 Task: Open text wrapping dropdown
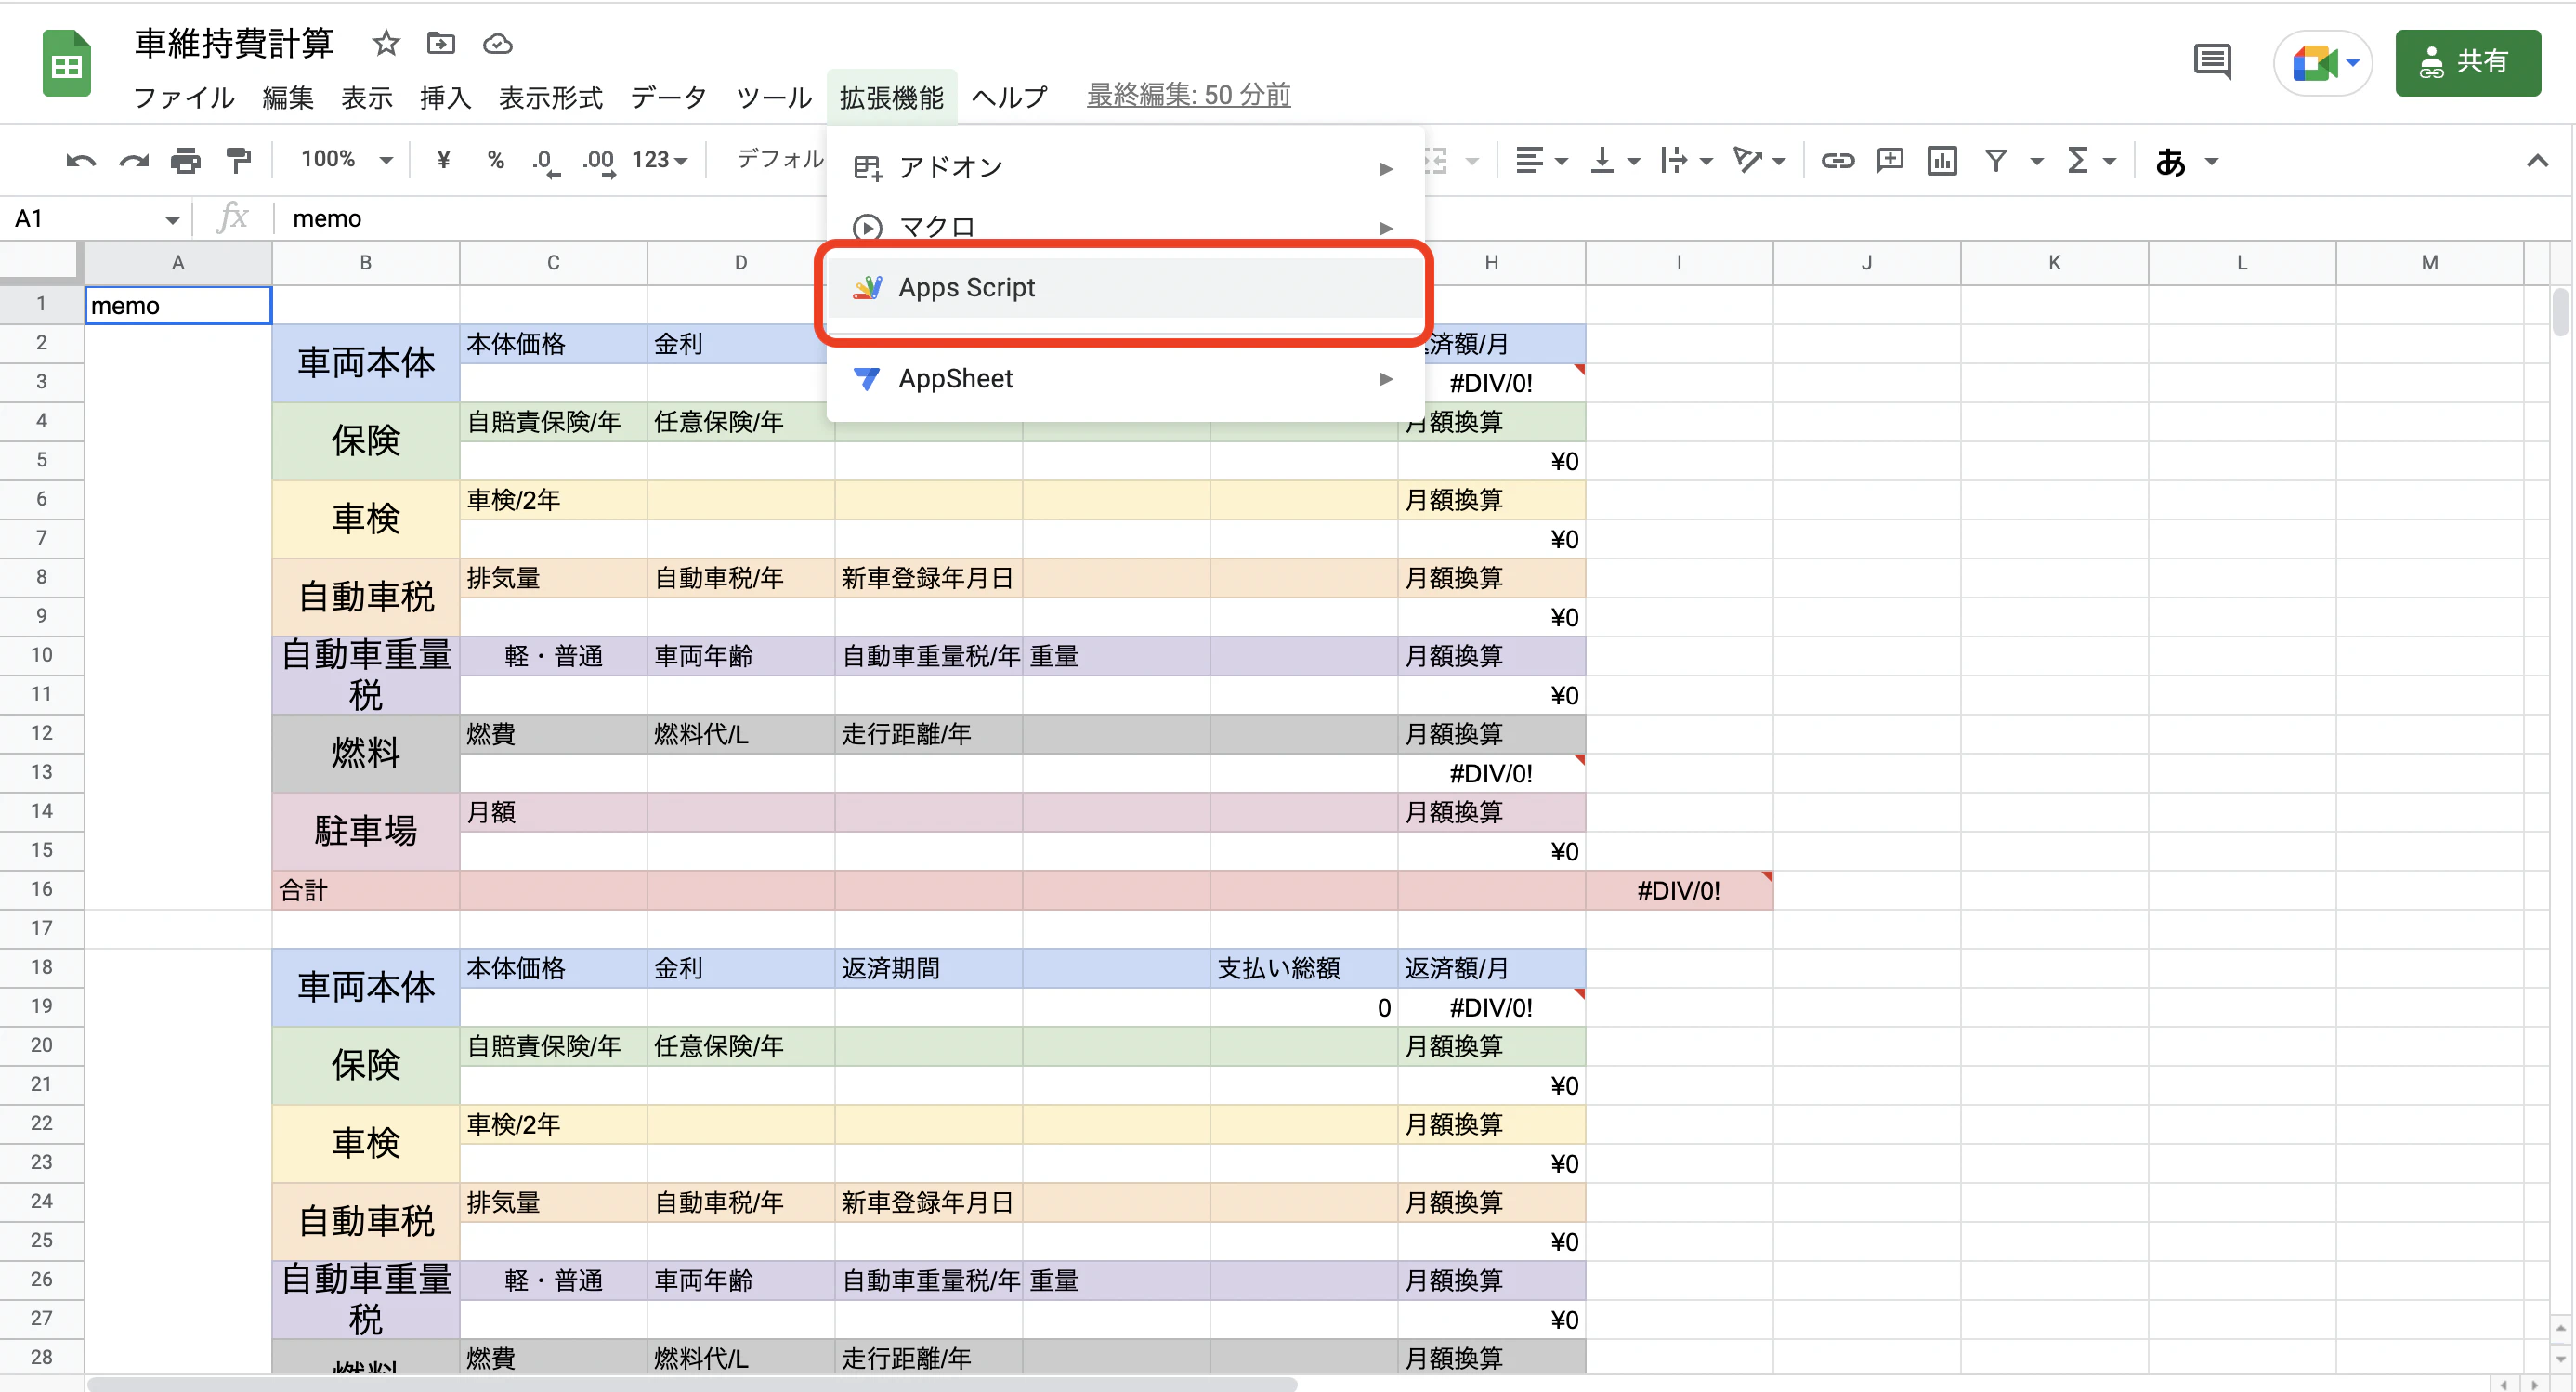[1686, 160]
